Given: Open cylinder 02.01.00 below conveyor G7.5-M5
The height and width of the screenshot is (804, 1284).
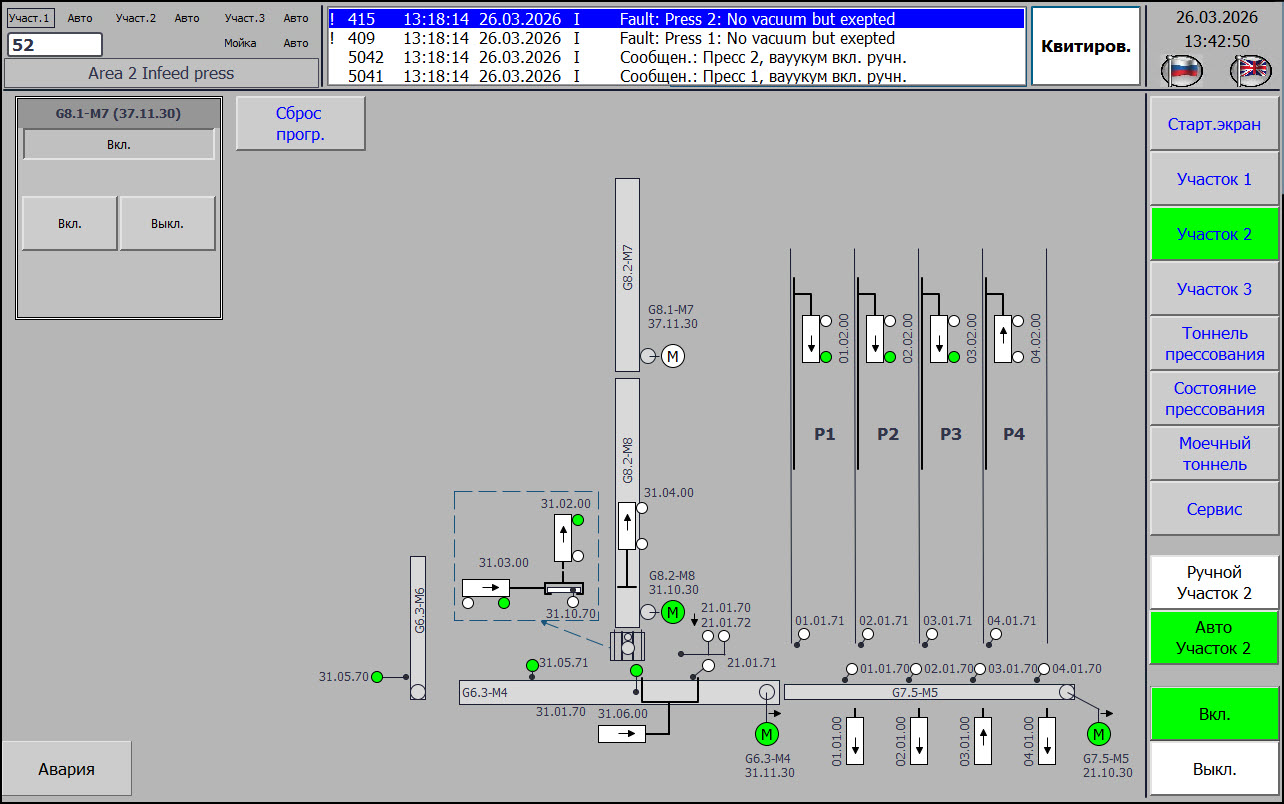Looking at the screenshot, I should [919, 740].
